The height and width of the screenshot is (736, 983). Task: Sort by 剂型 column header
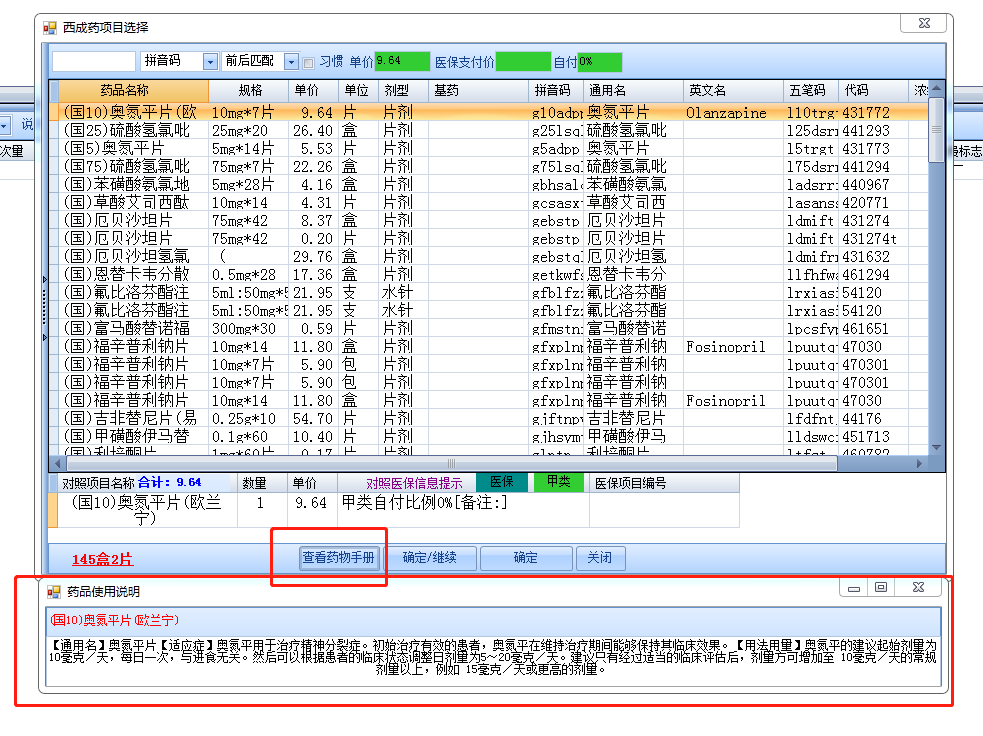point(404,90)
